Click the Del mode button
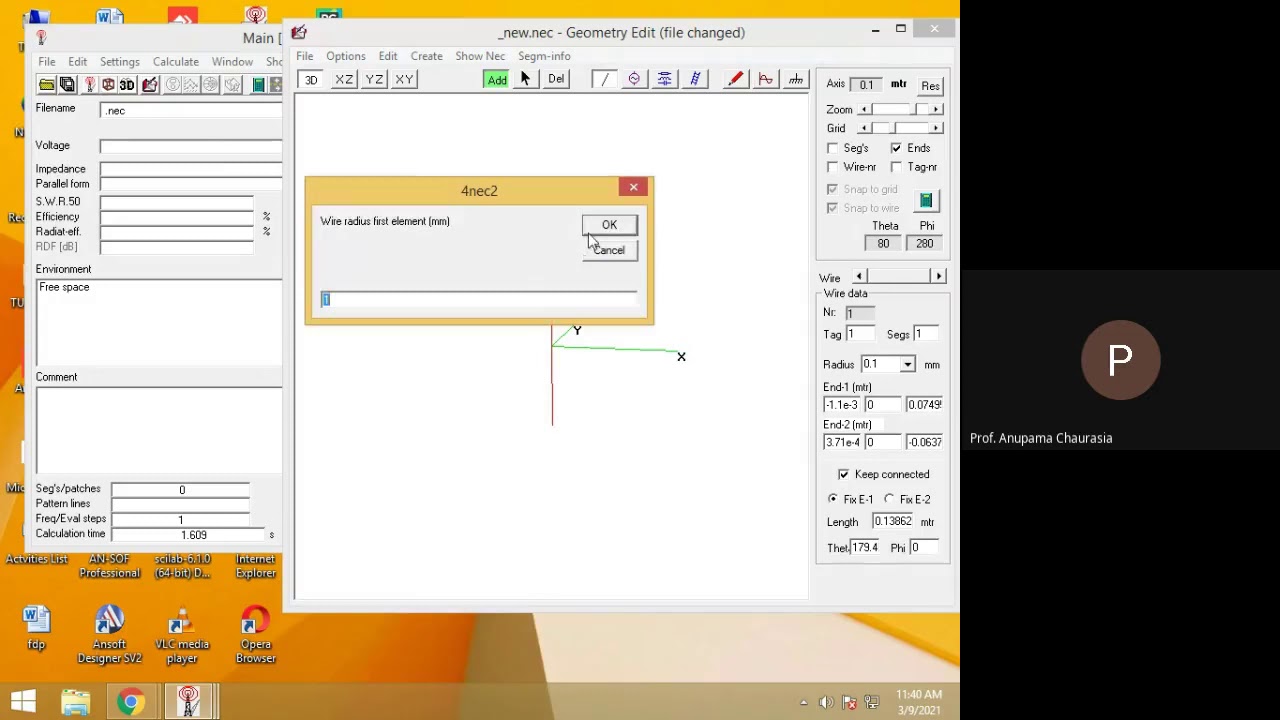 (x=556, y=79)
